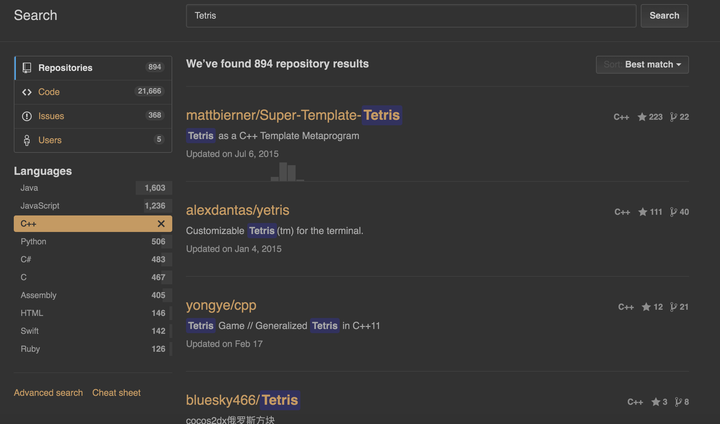Image resolution: width=720 pixels, height=424 pixels.
Task: Click star icon for Super-Template-Tetris
Action: tap(642, 117)
